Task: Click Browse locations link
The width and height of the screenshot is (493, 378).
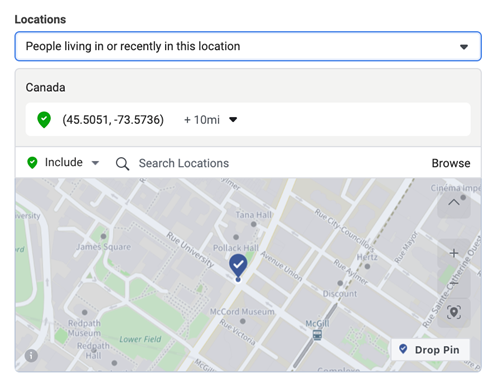Action: (x=451, y=163)
